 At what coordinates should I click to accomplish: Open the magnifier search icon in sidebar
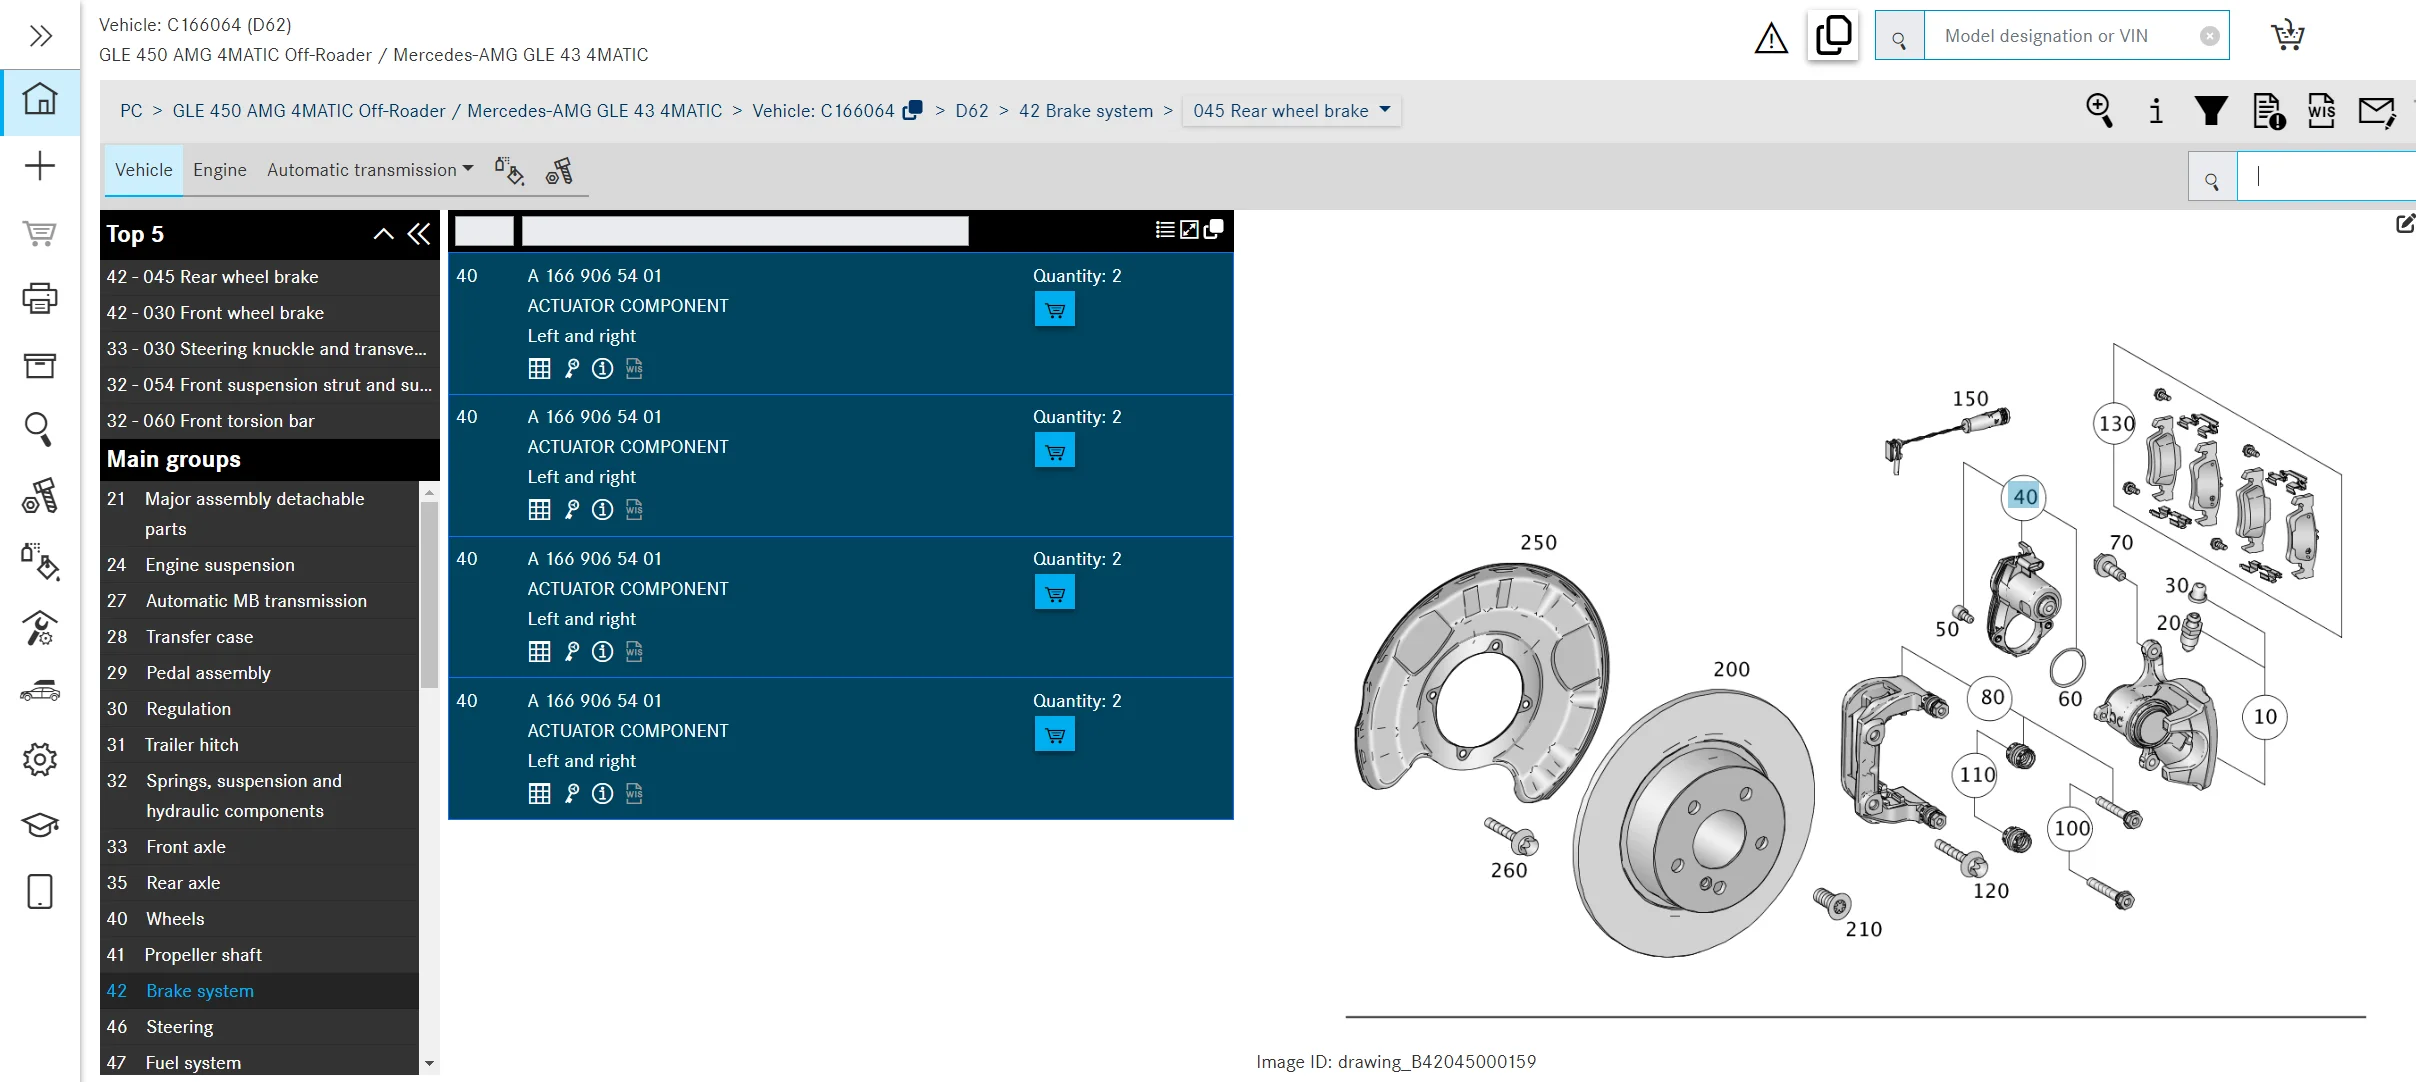[40, 429]
